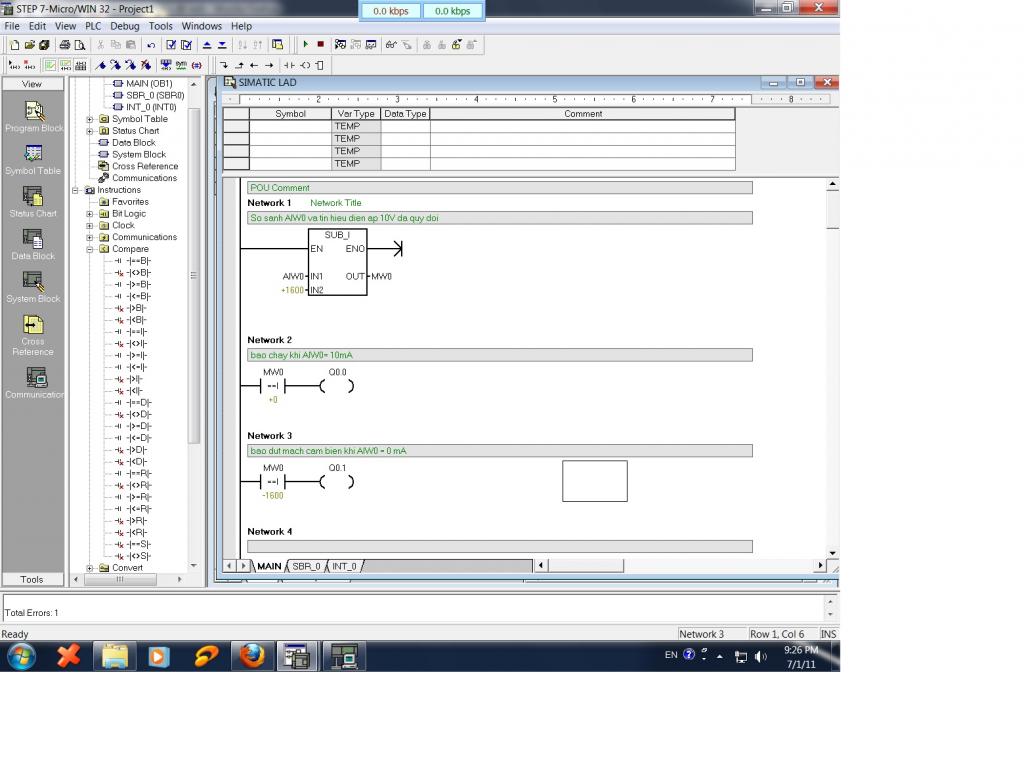Expand the Bit Logic instruction folder
Viewport: 1024px width, 761px height.
(90, 214)
